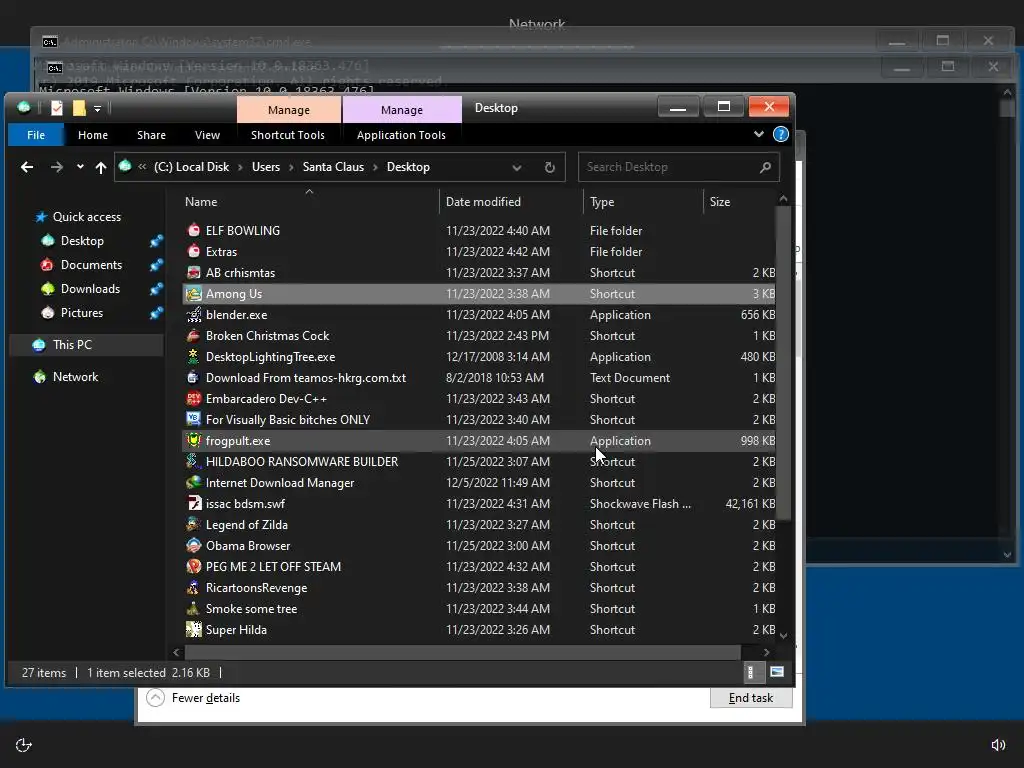Expand the ribbon with the chevron
This screenshot has width=1024, height=768.
pyautogui.click(x=758, y=135)
